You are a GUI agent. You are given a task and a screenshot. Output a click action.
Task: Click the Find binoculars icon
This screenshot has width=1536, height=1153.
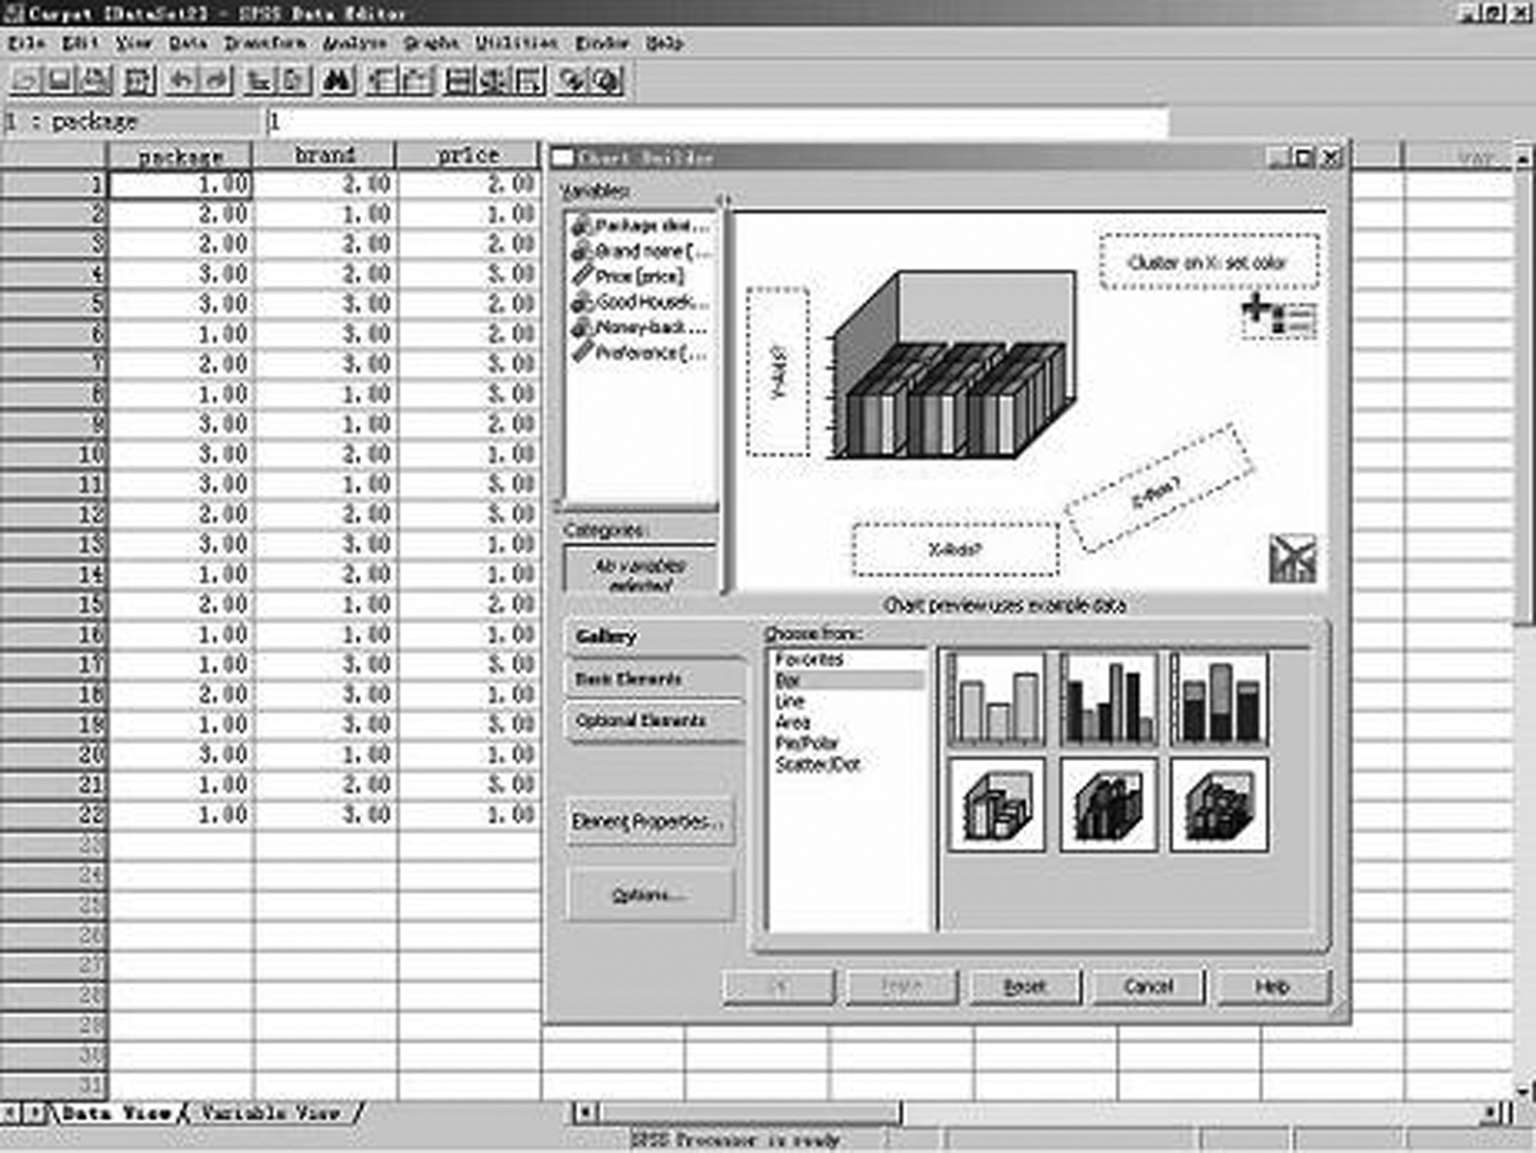tap(338, 80)
